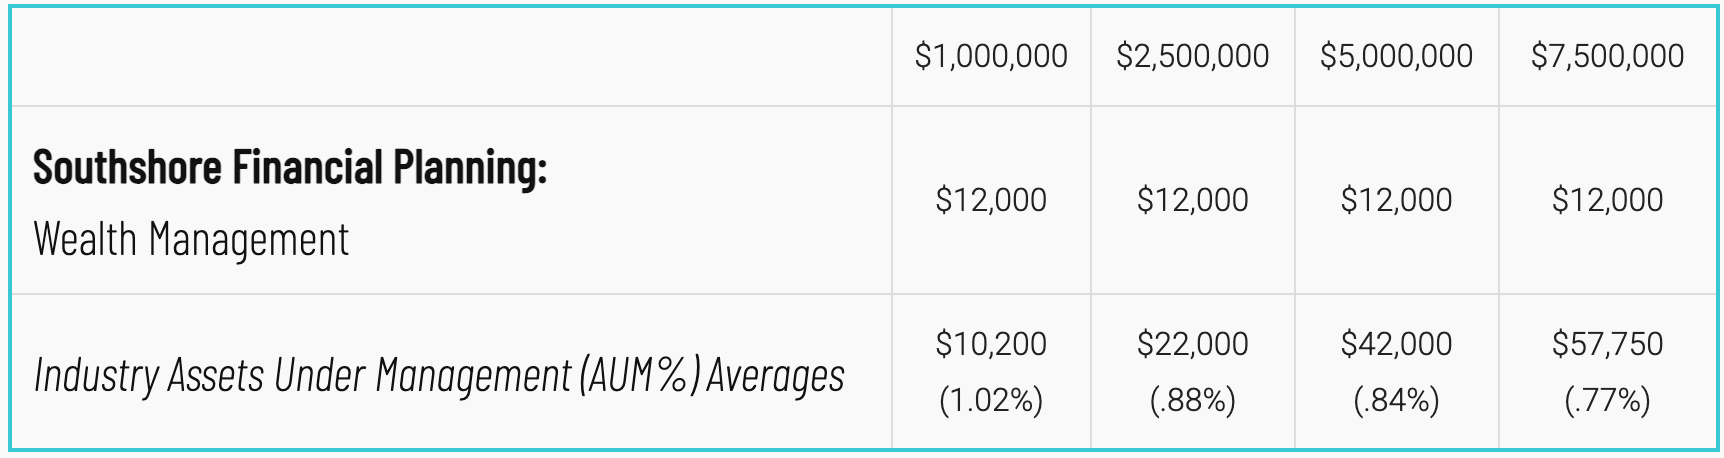Click the (1.02%) percentage text
The width and height of the screenshot is (1724, 458).
coord(991,401)
